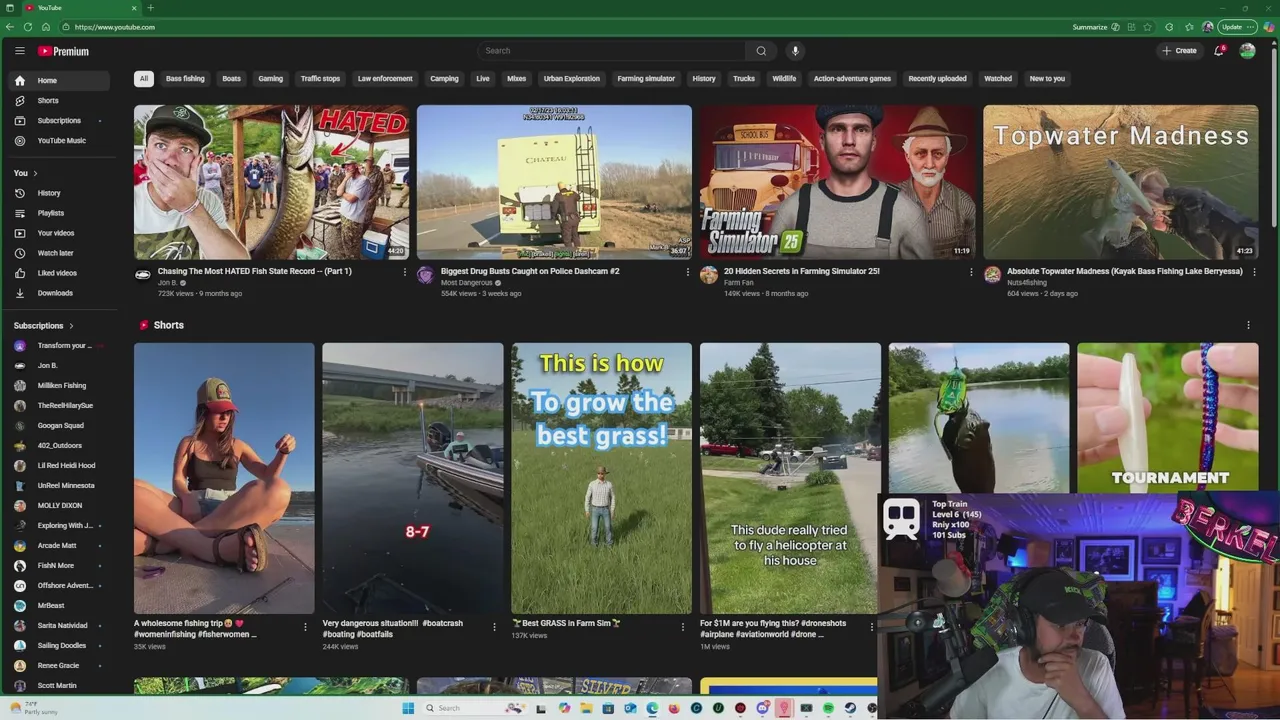Close the YouTube browser tab

[134, 8]
